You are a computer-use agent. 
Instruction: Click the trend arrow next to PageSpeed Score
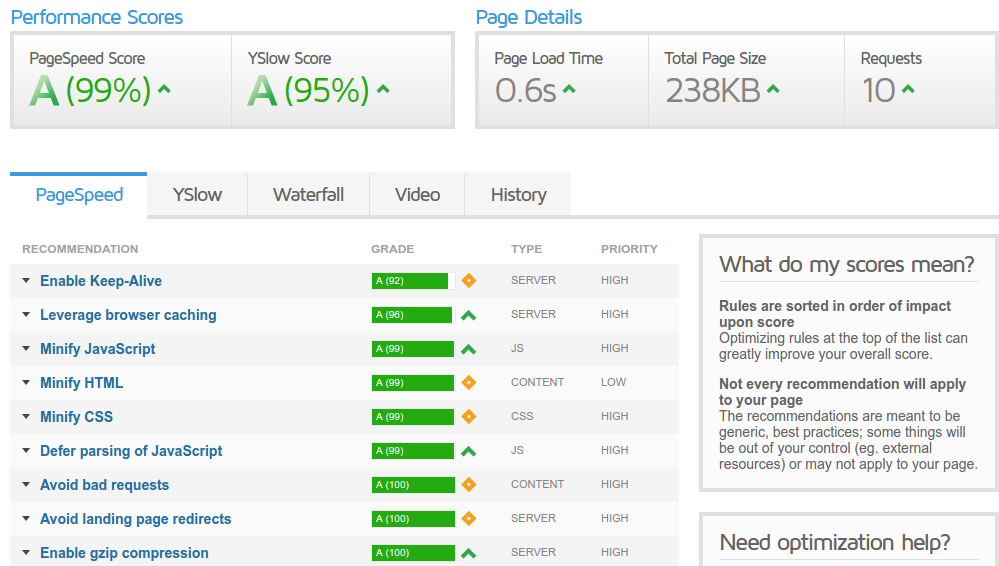click(x=164, y=89)
